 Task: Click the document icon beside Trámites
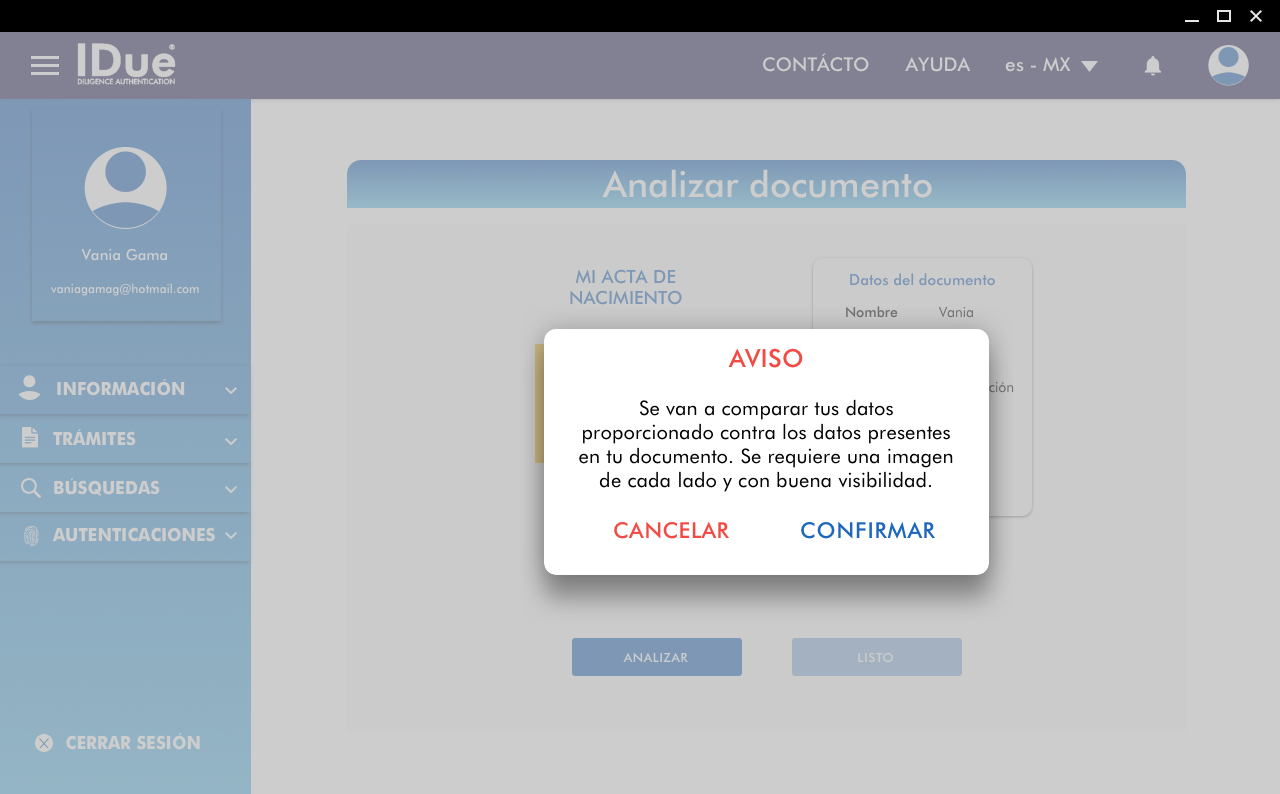click(x=30, y=438)
